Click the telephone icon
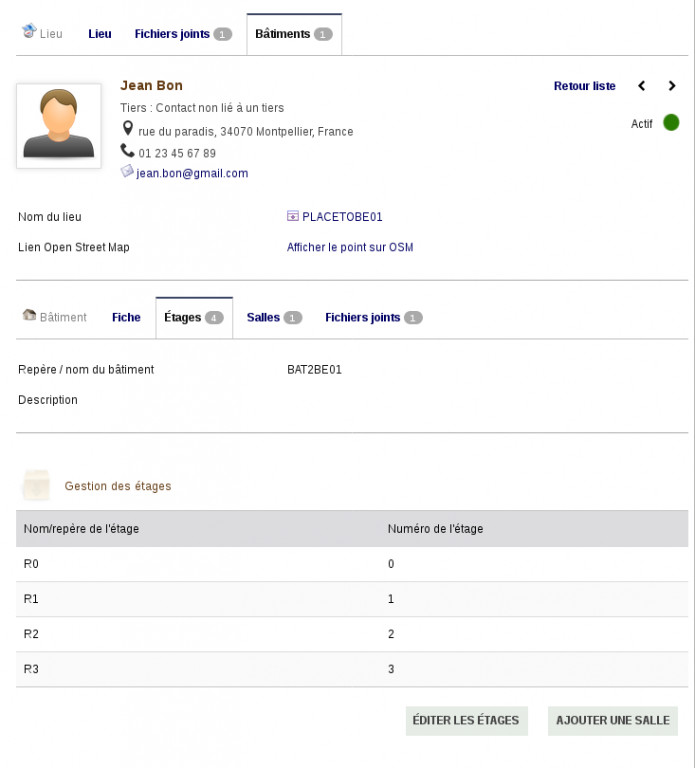The image size is (695, 768). click(128, 151)
